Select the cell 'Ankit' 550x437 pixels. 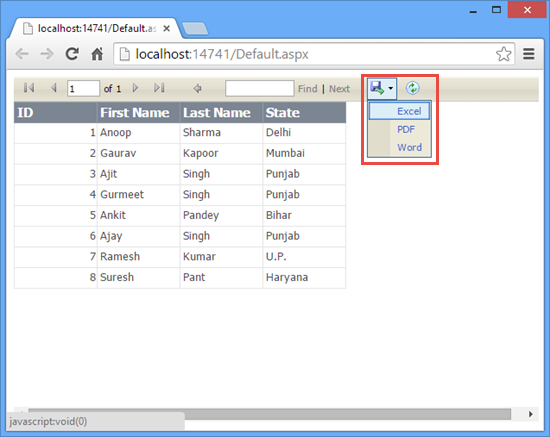point(138,215)
